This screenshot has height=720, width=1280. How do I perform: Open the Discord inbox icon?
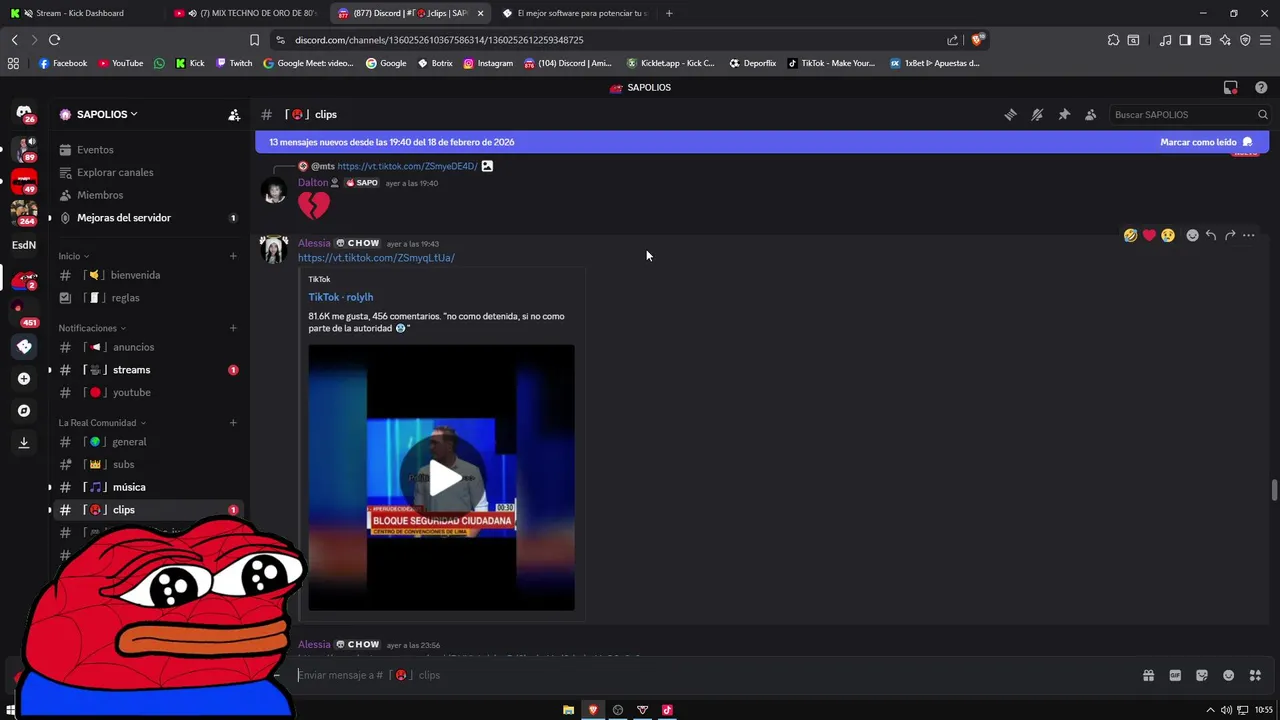pos(1231,88)
